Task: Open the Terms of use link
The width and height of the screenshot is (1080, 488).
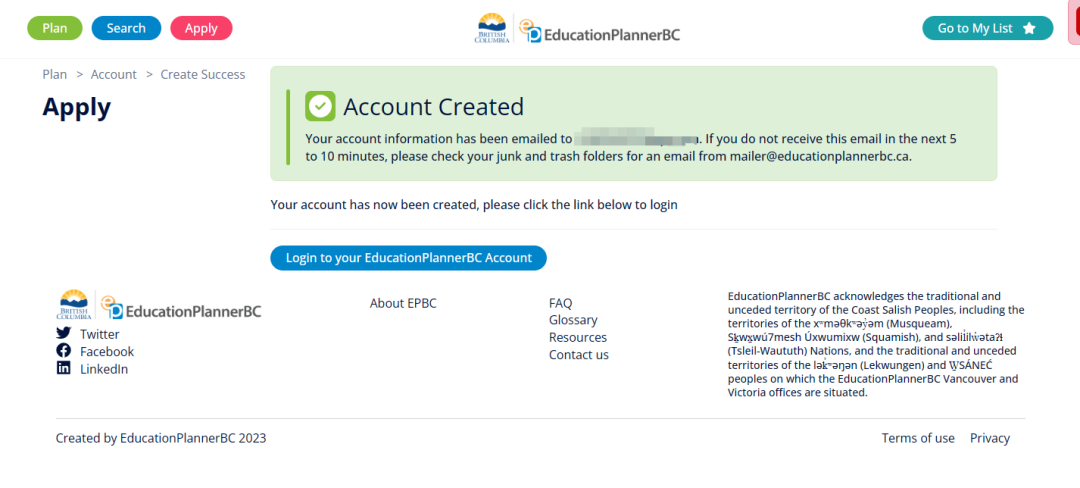Action: (x=918, y=438)
